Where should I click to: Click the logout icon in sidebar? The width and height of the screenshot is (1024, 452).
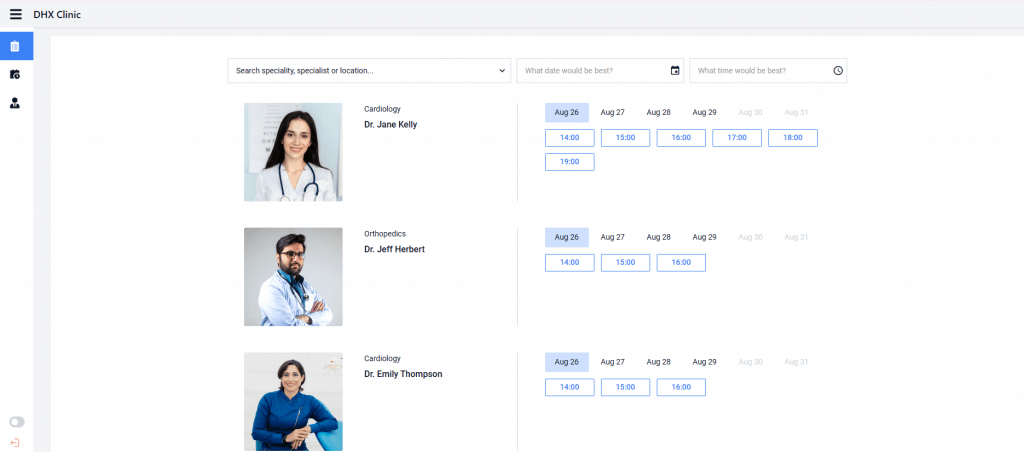coord(15,443)
